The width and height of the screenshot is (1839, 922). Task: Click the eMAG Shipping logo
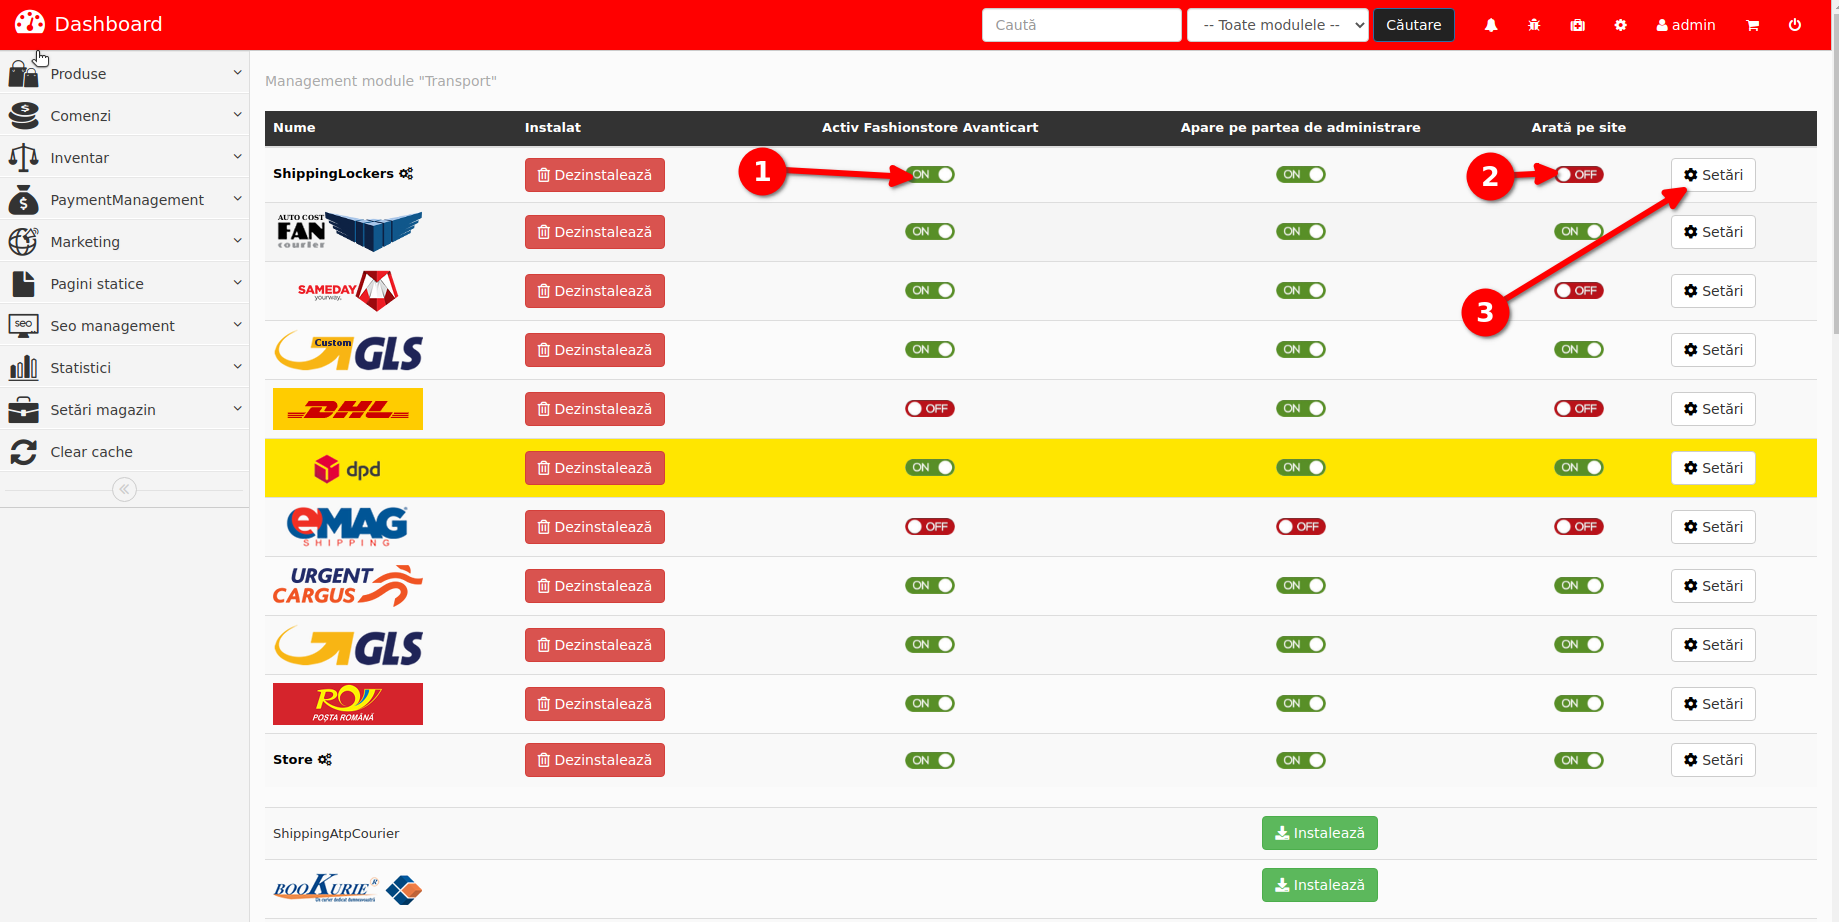(348, 526)
